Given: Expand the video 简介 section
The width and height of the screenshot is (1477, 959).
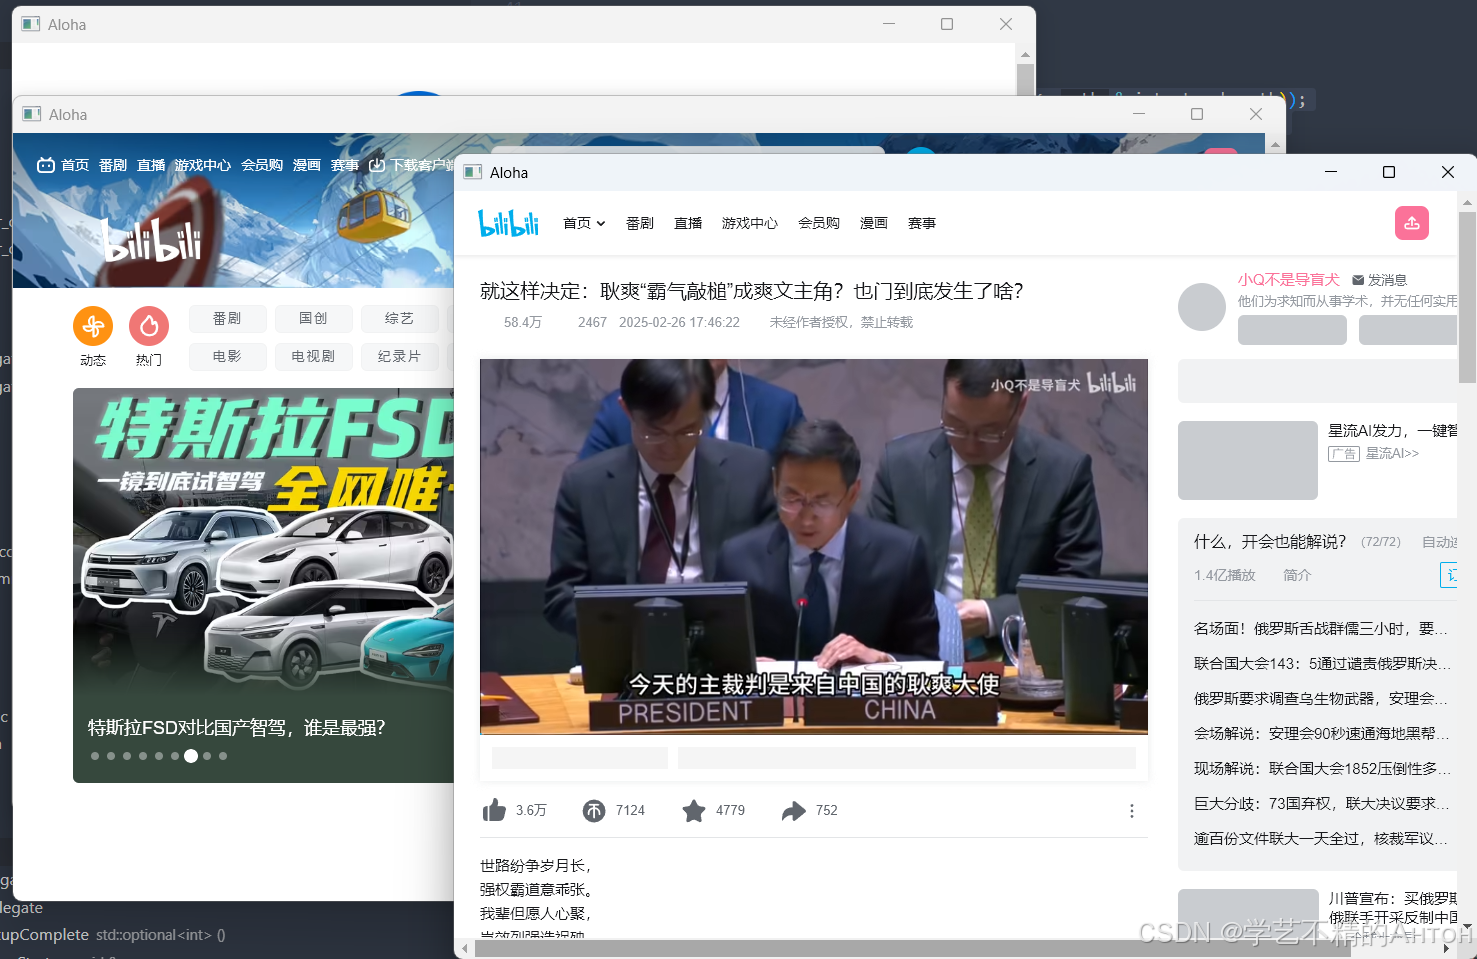Looking at the screenshot, I should point(1297,575).
